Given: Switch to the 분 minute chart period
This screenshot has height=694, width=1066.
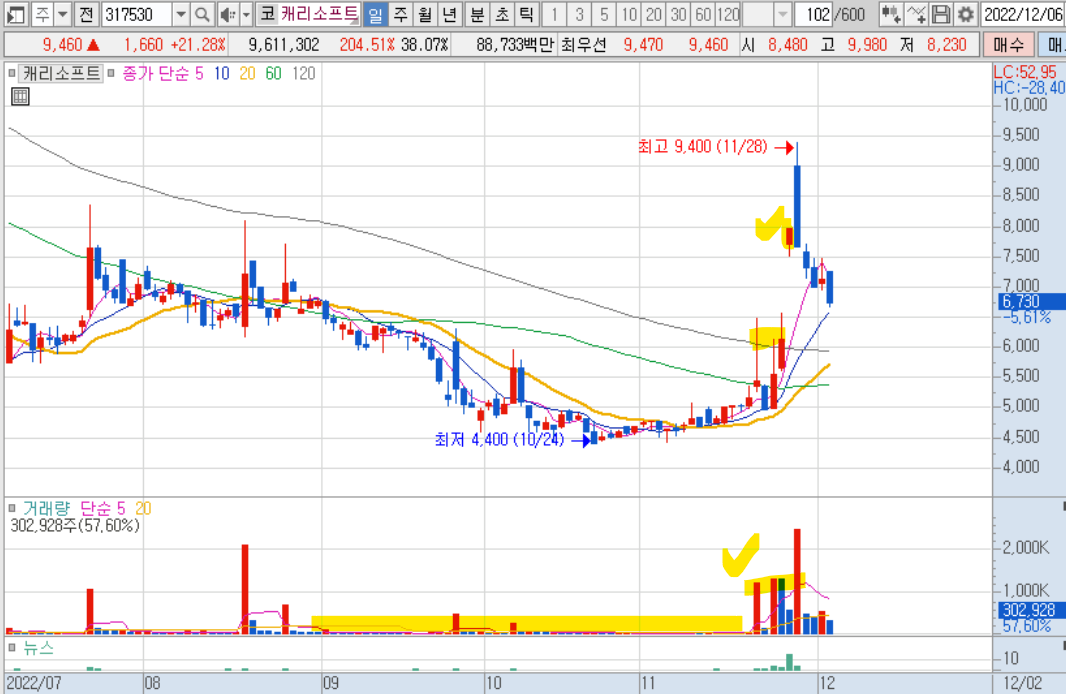Looking at the screenshot, I should (x=477, y=14).
